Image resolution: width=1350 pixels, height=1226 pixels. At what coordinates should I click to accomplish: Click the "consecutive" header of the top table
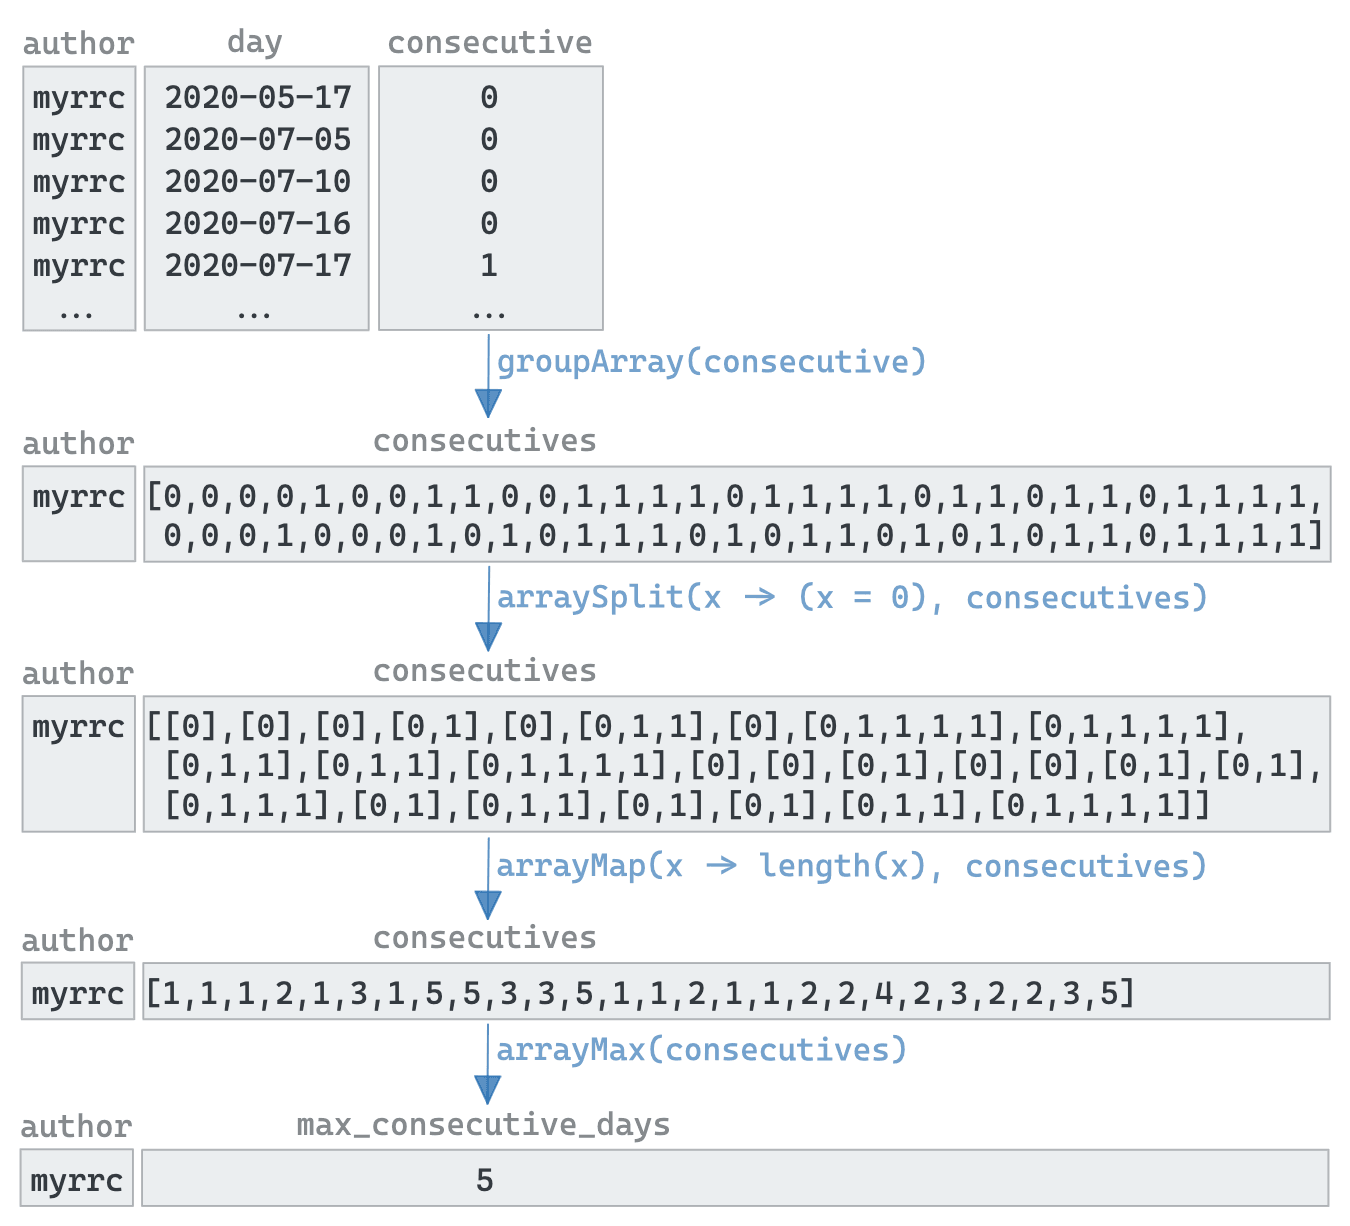point(490,43)
